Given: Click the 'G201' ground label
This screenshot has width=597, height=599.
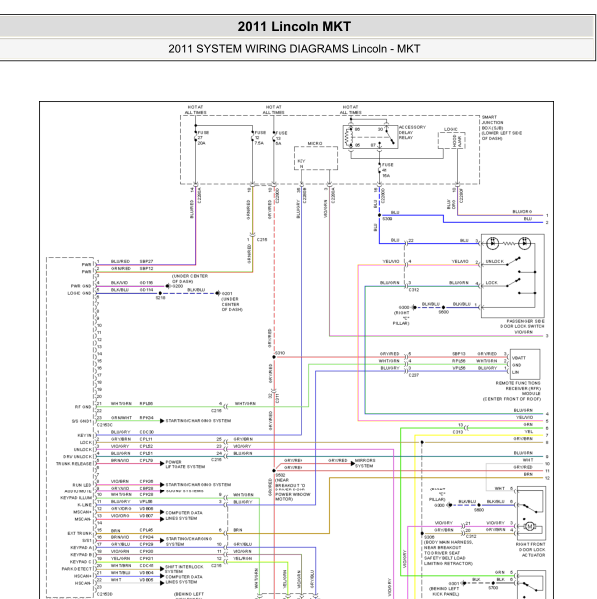Looking at the screenshot, I should tap(227, 293).
